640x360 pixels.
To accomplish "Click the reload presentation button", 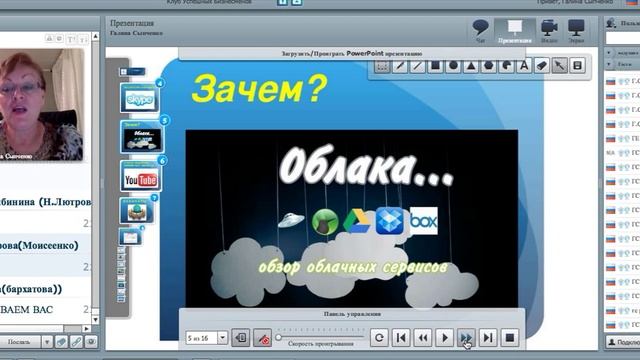I will 379,338.
